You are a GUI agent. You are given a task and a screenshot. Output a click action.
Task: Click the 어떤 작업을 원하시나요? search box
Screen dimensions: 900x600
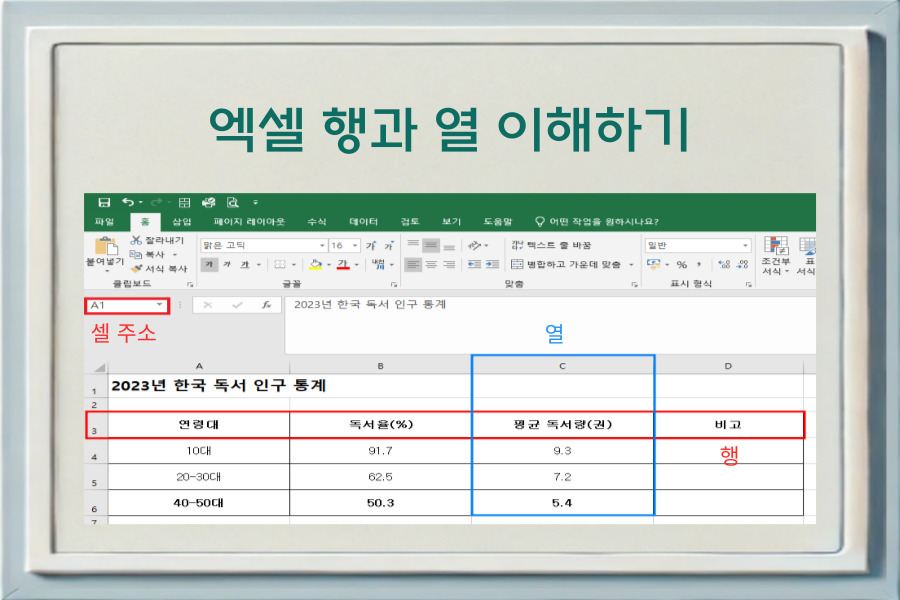tap(597, 222)
